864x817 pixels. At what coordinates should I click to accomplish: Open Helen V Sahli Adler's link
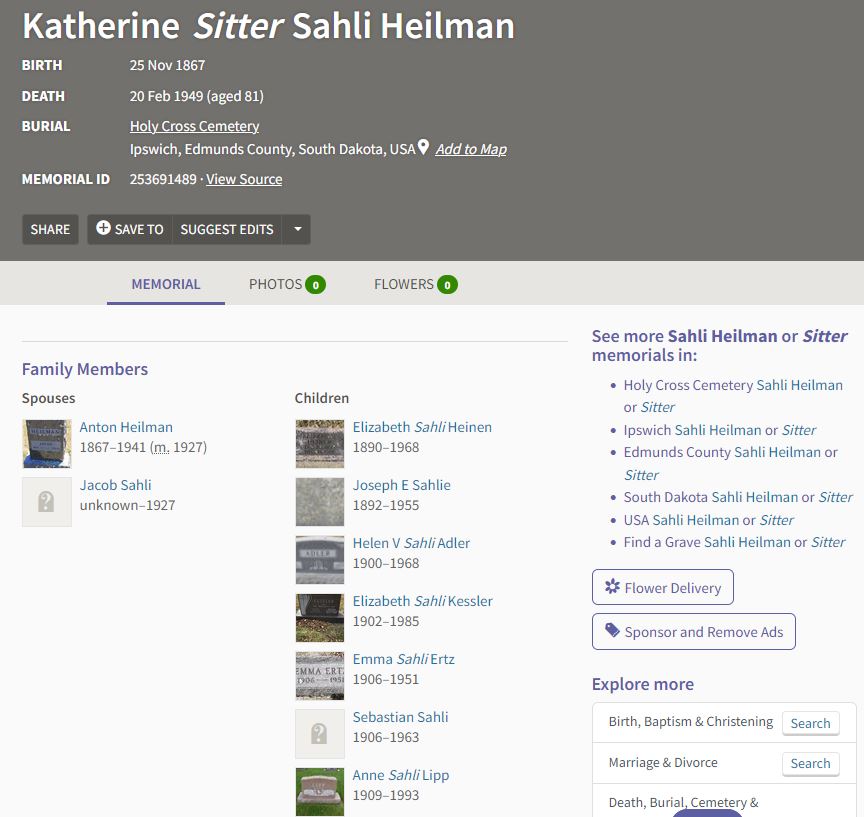pyautogui.click(x=412, y=543)
